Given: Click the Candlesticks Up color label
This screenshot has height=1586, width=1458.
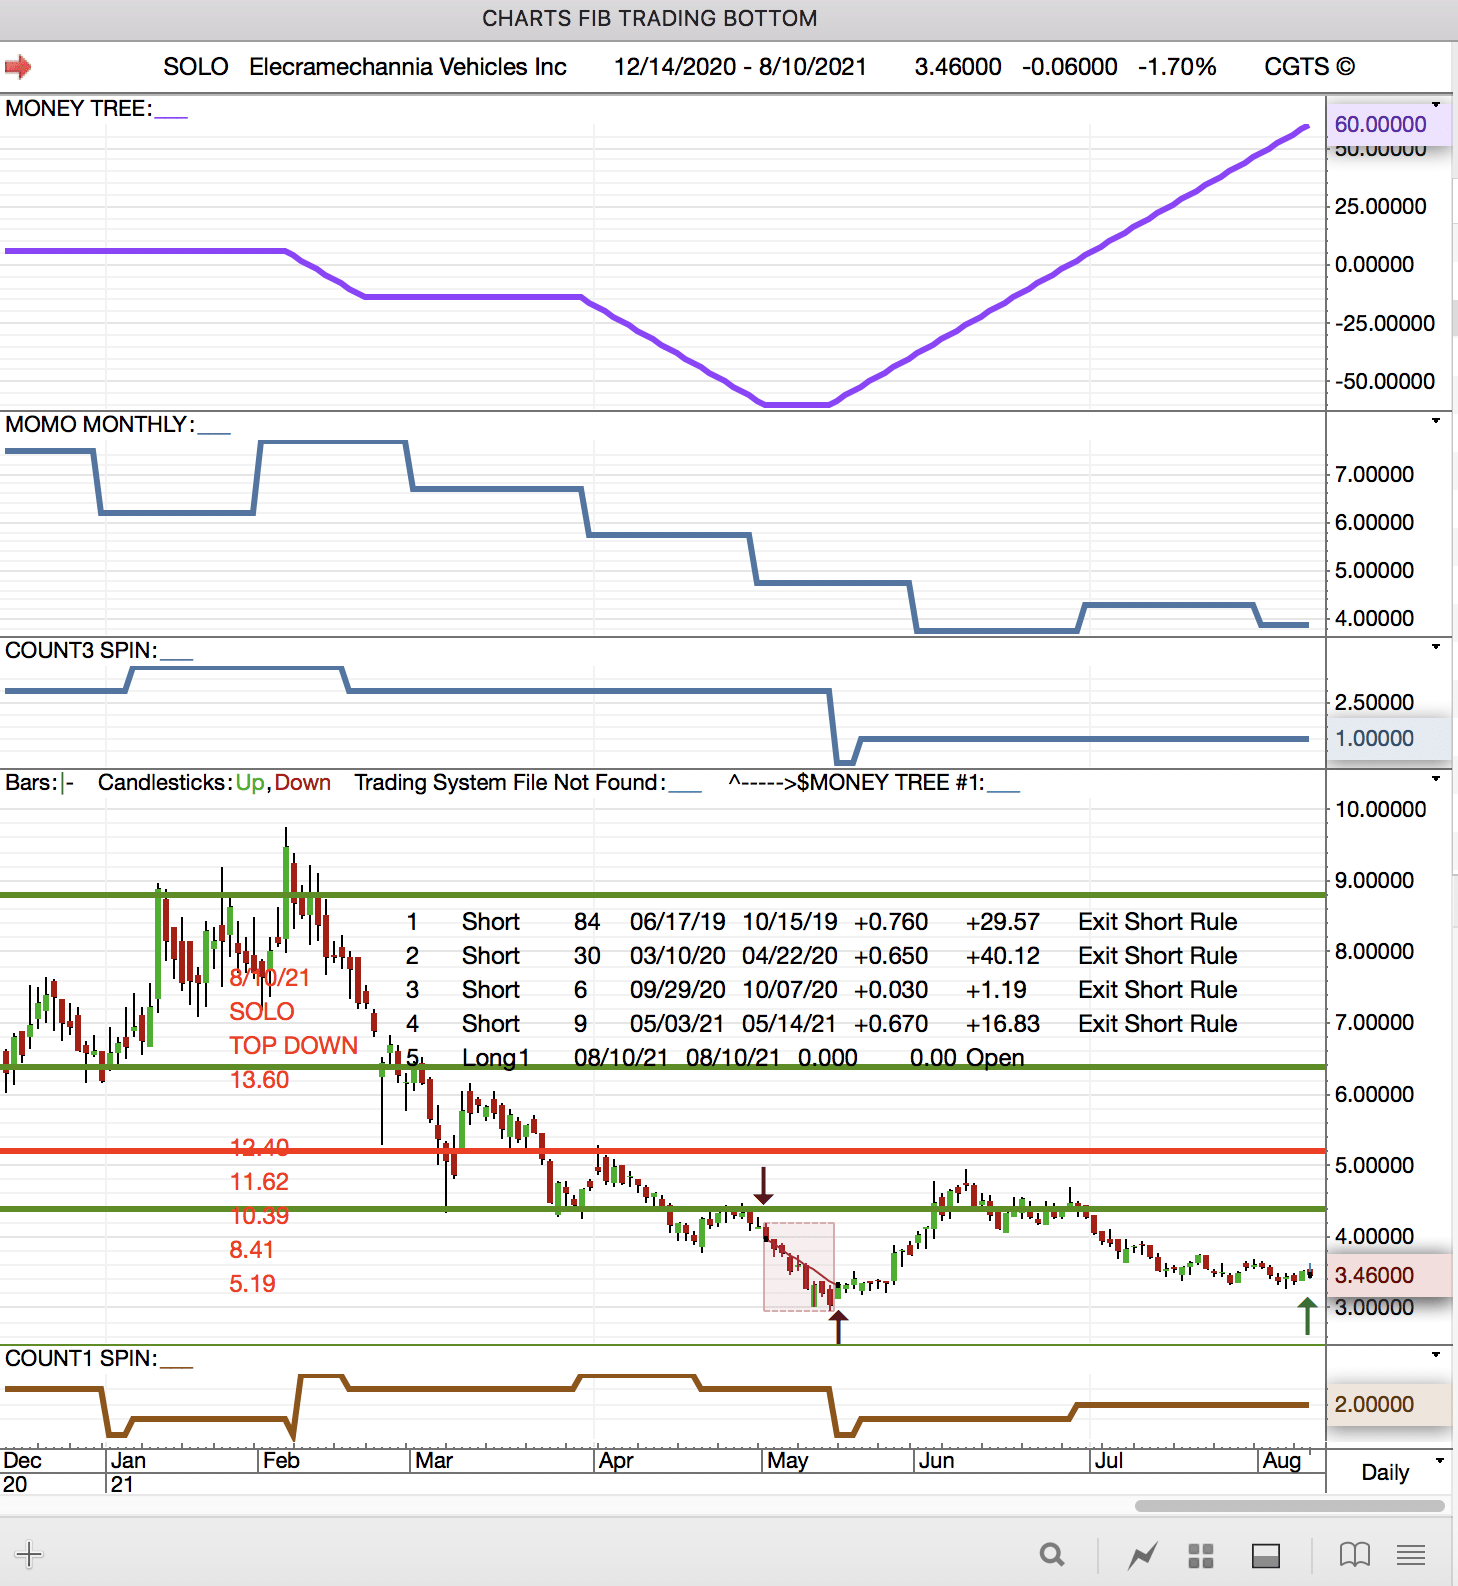Looking at the screenshot, I should [x=250, y=783].
